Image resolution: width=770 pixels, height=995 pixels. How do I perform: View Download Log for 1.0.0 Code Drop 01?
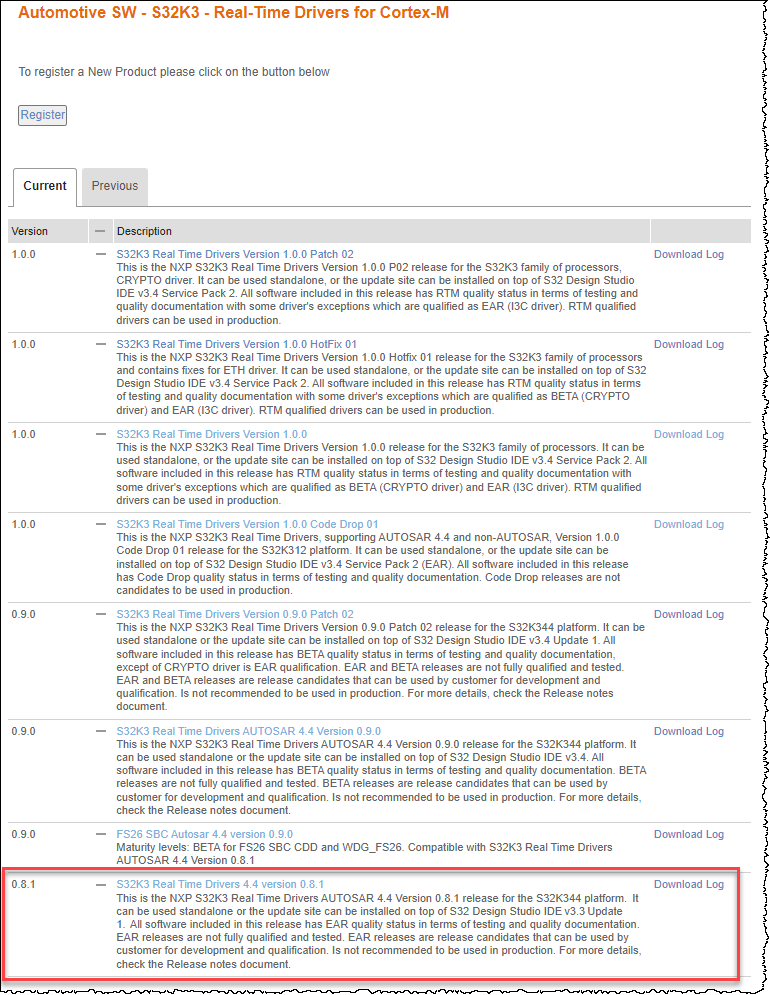689,525
